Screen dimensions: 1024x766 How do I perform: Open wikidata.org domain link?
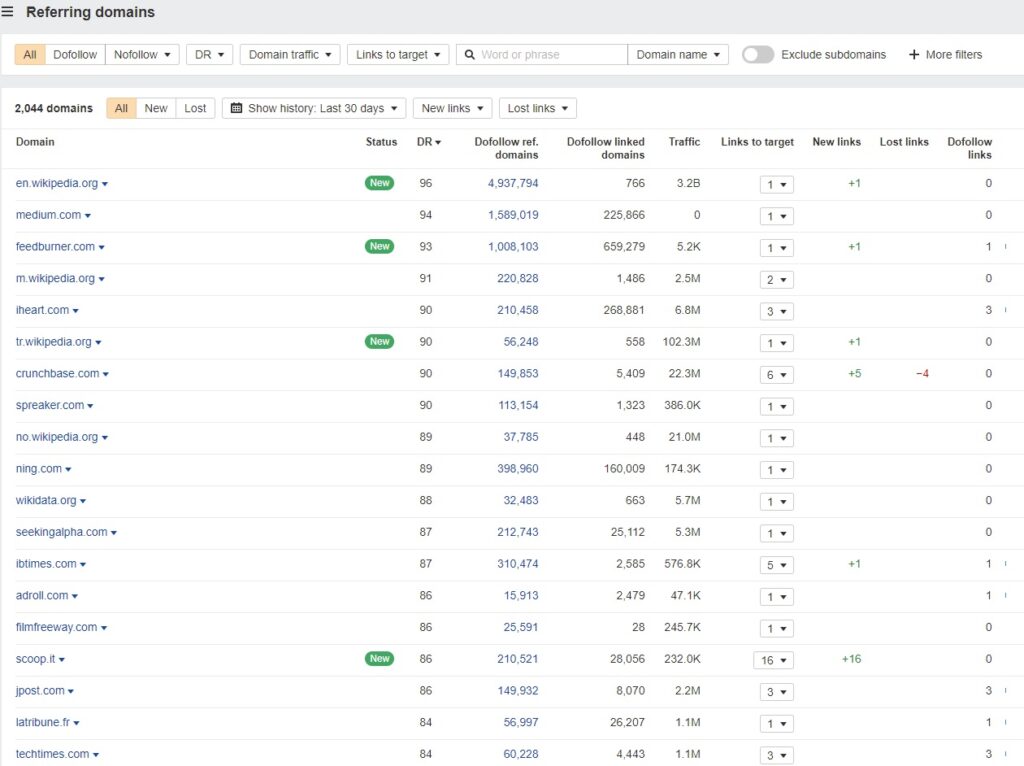point(46,500)
